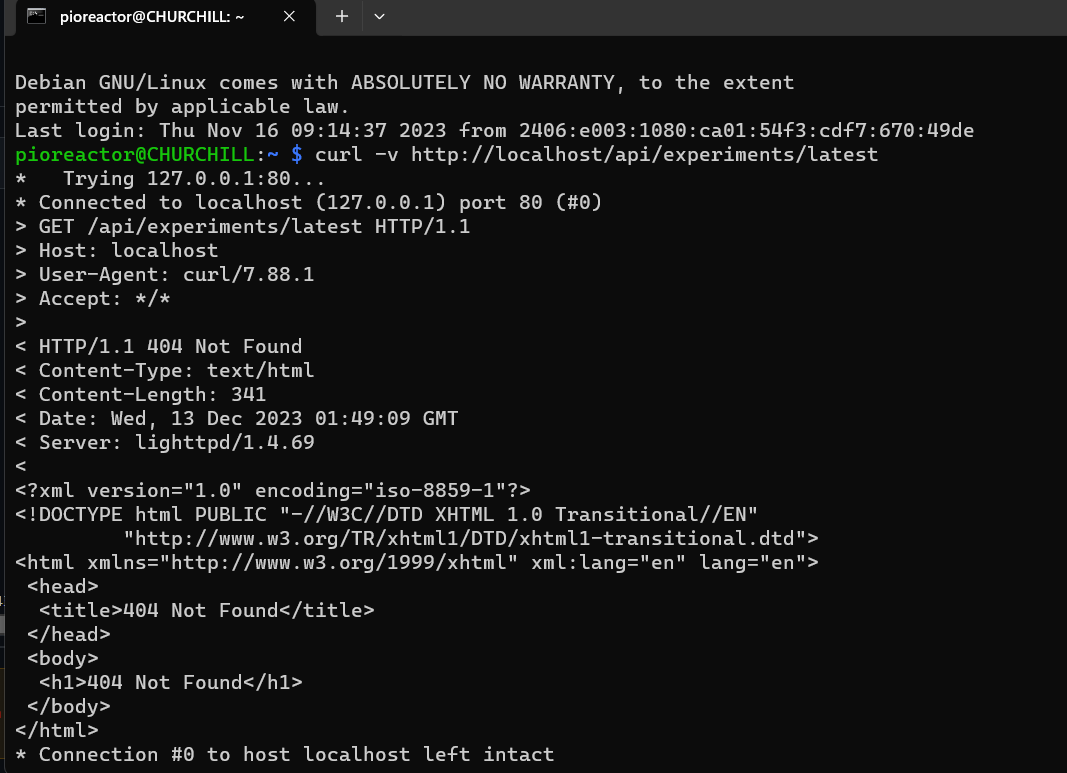Click the h1 404 Not Found line
This screenshot has height=773, width=1067.
[x=171, y=682]
